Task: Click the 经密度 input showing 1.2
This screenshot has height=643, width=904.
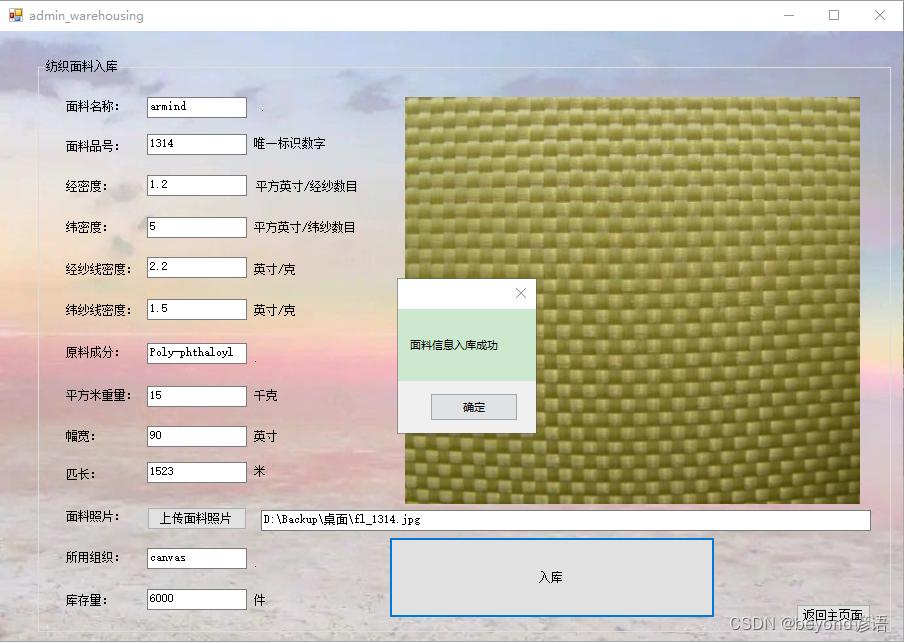Action: click(x=196, y=185)
